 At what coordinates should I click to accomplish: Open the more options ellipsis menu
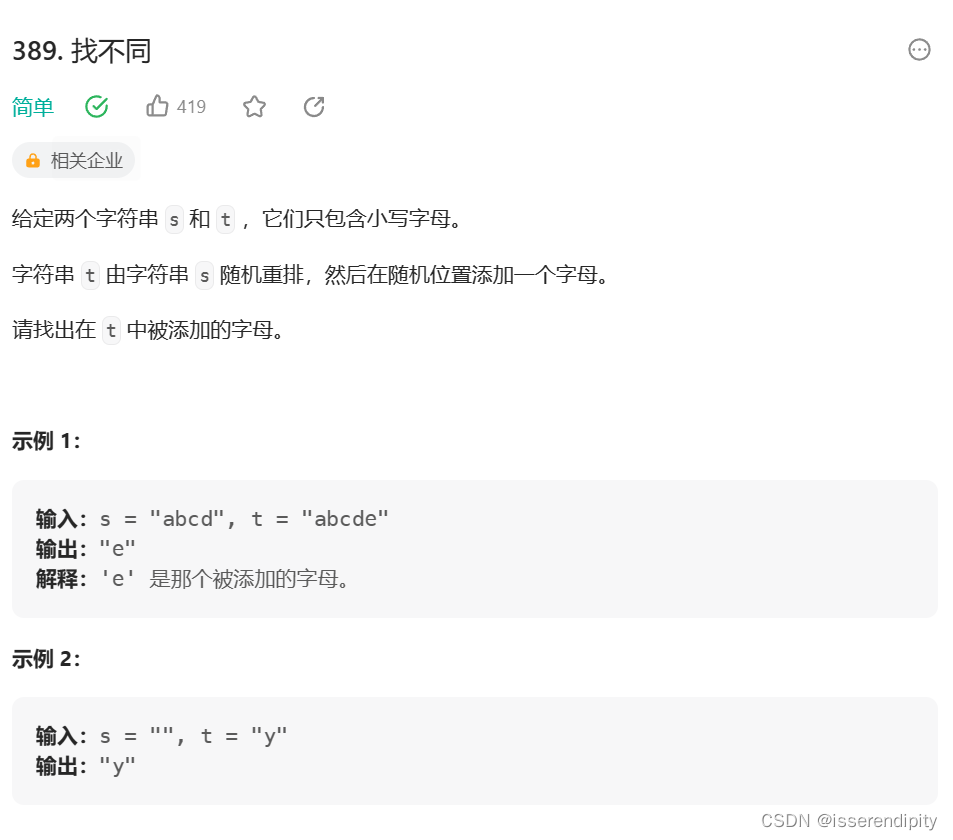[918, 50]
